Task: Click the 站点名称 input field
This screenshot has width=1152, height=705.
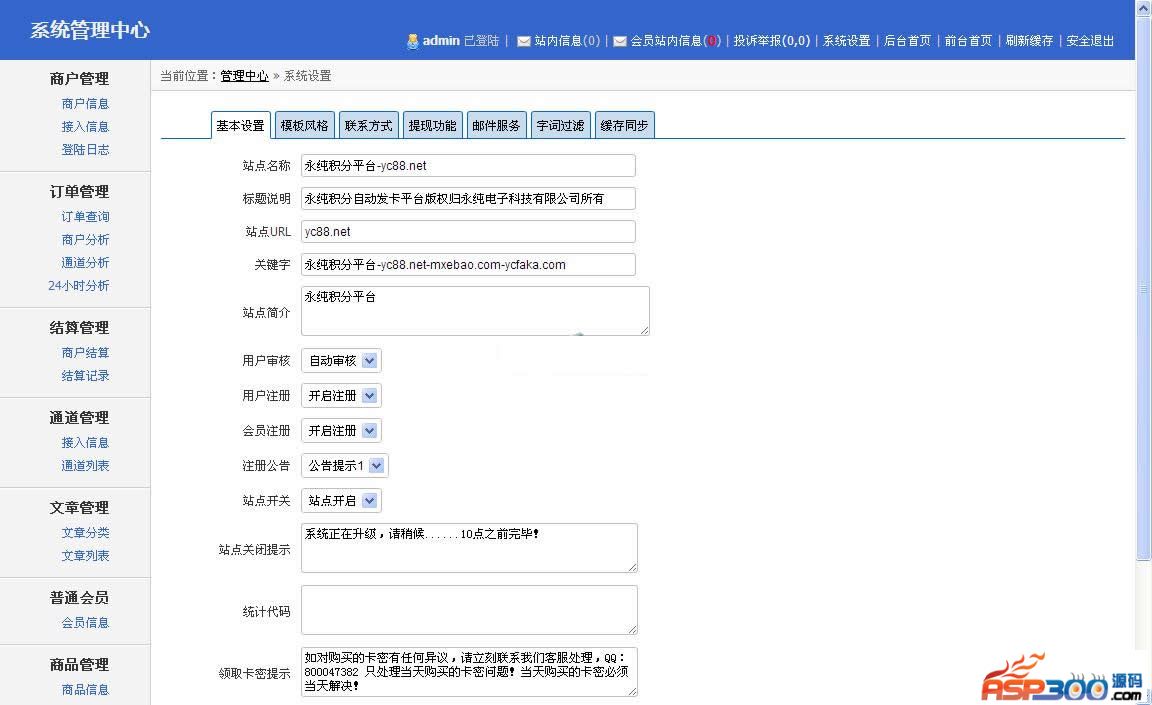Action: coord(468,166)
